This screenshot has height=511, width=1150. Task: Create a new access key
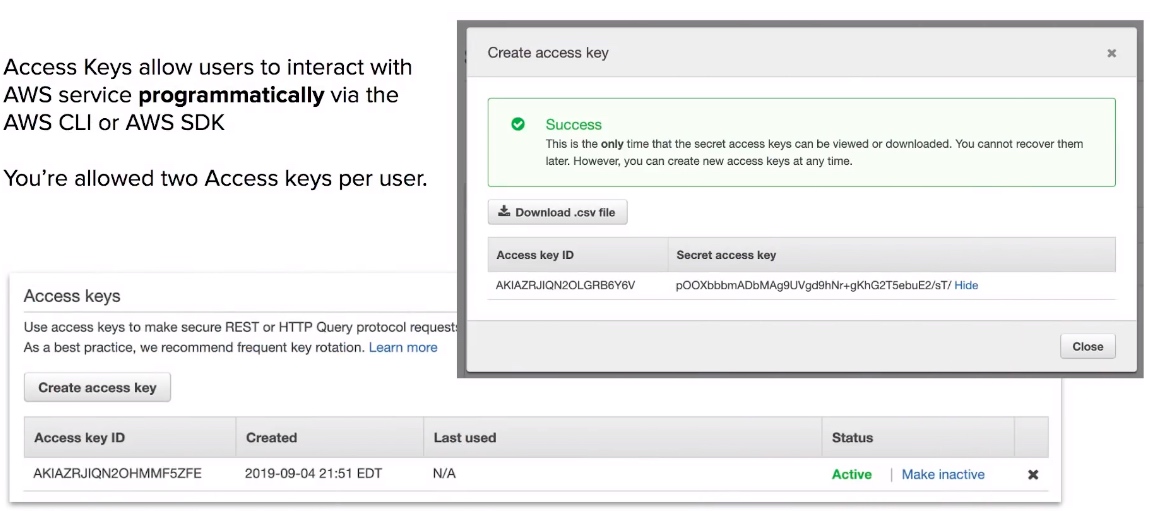[98, 387]
